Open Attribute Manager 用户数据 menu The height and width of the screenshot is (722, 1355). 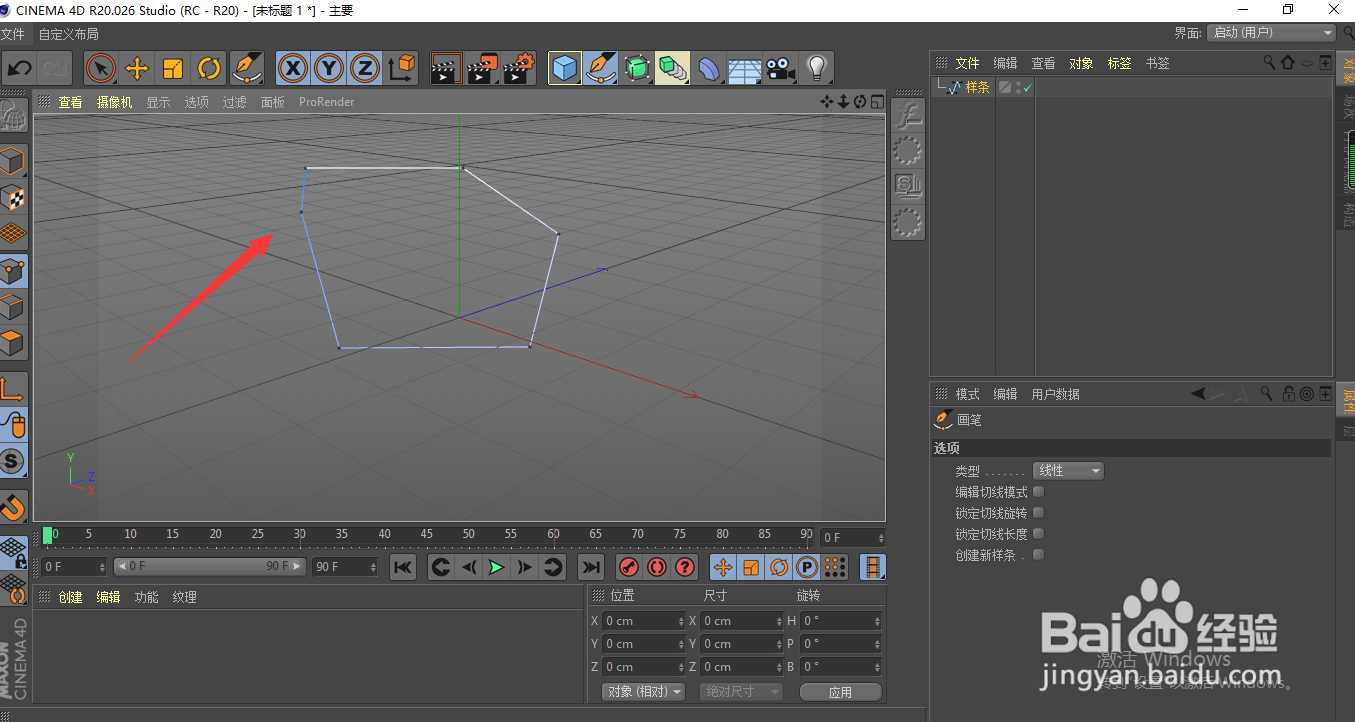coord(1055,394)
